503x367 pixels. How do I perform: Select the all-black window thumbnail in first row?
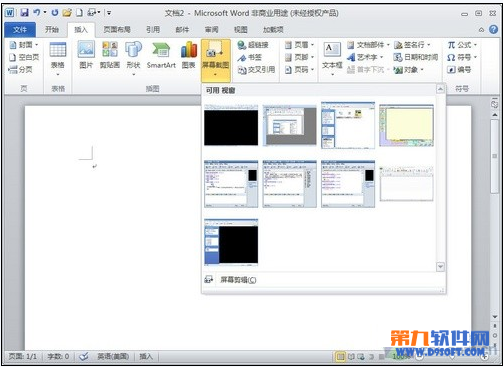pos(231,125)
